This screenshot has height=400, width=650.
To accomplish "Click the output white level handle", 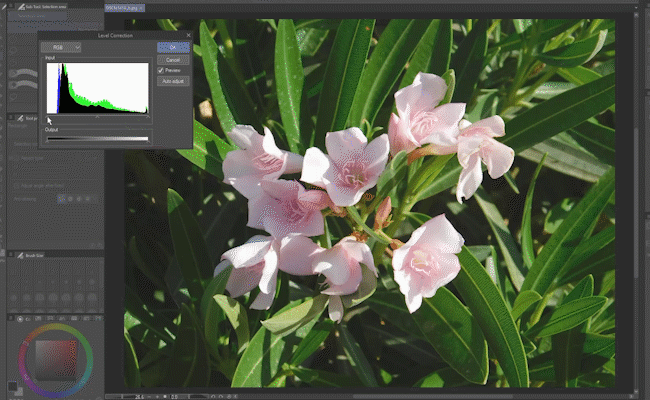I will click(148, 142).
